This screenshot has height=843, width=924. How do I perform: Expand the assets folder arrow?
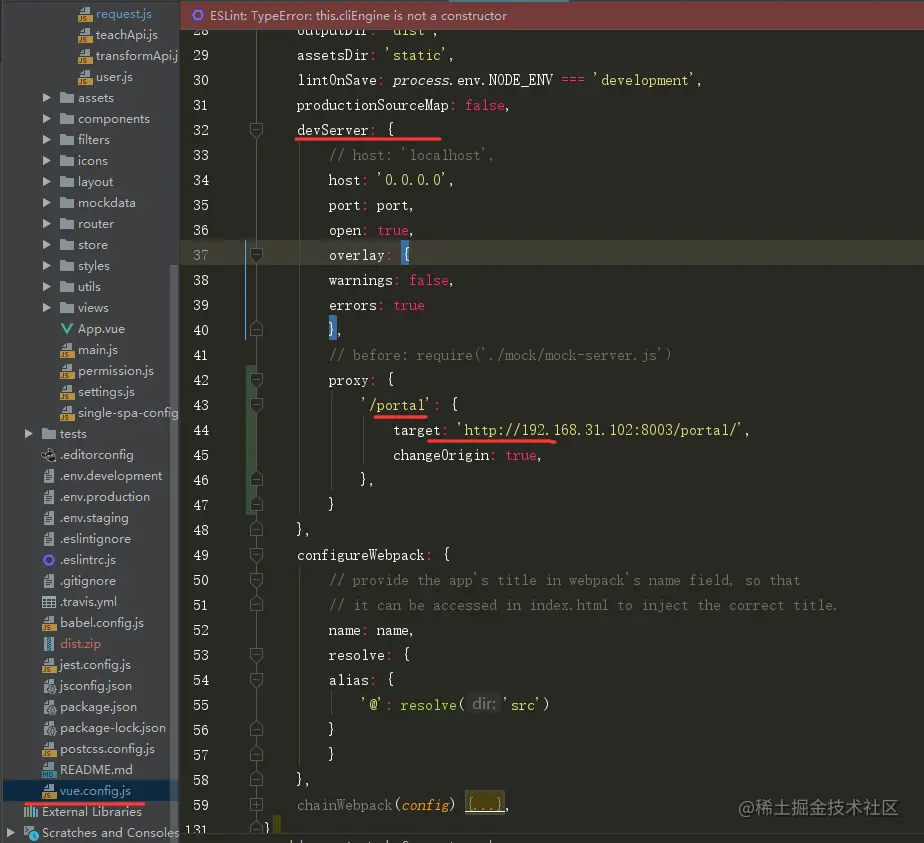point(47,98)
